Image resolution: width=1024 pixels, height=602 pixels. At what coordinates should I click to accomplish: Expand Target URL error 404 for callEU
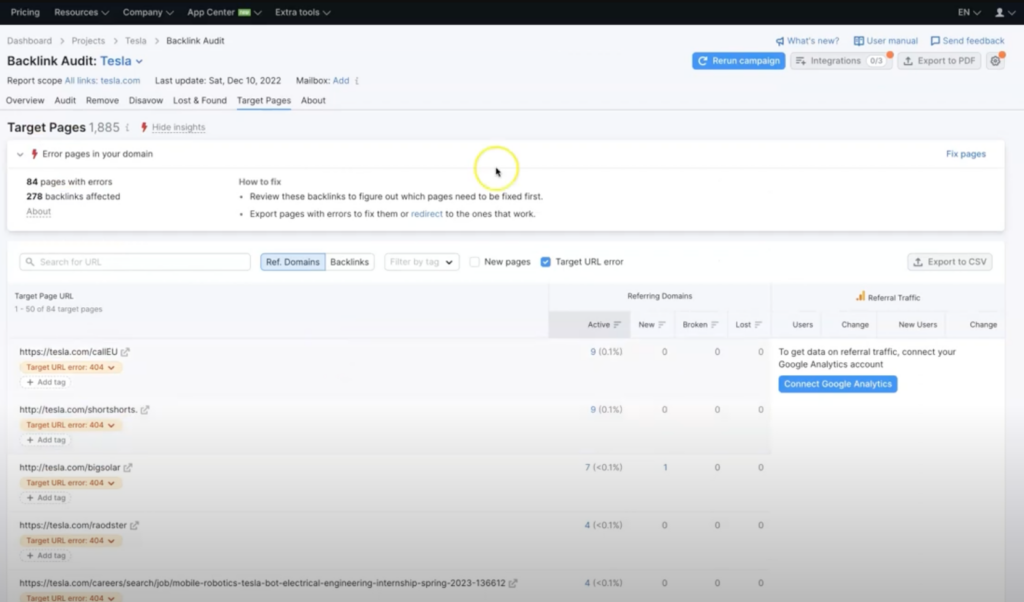pyautogui.click(x=70, y=367)
